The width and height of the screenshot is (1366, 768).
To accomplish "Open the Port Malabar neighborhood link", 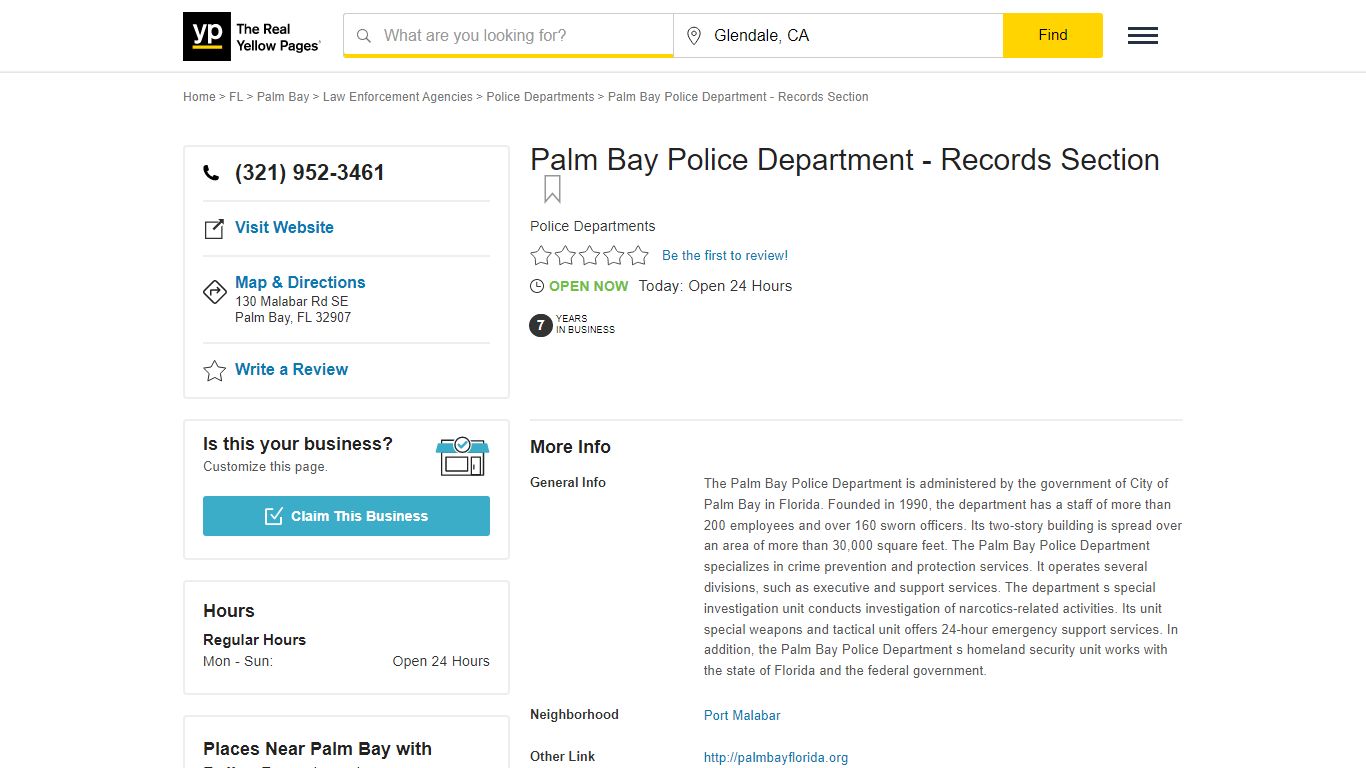I will 742,716.
